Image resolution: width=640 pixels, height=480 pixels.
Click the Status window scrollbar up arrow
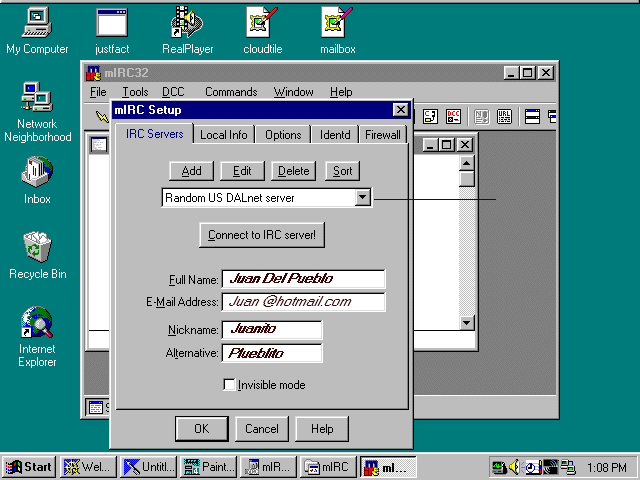pos(467,163)
